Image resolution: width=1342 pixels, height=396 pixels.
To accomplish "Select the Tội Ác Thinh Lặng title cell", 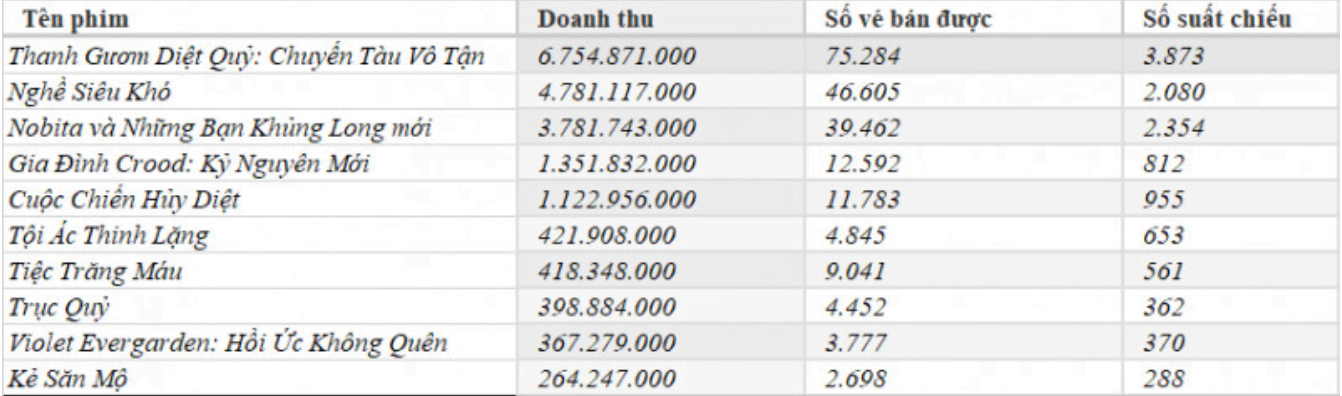I will pos(109,236).
